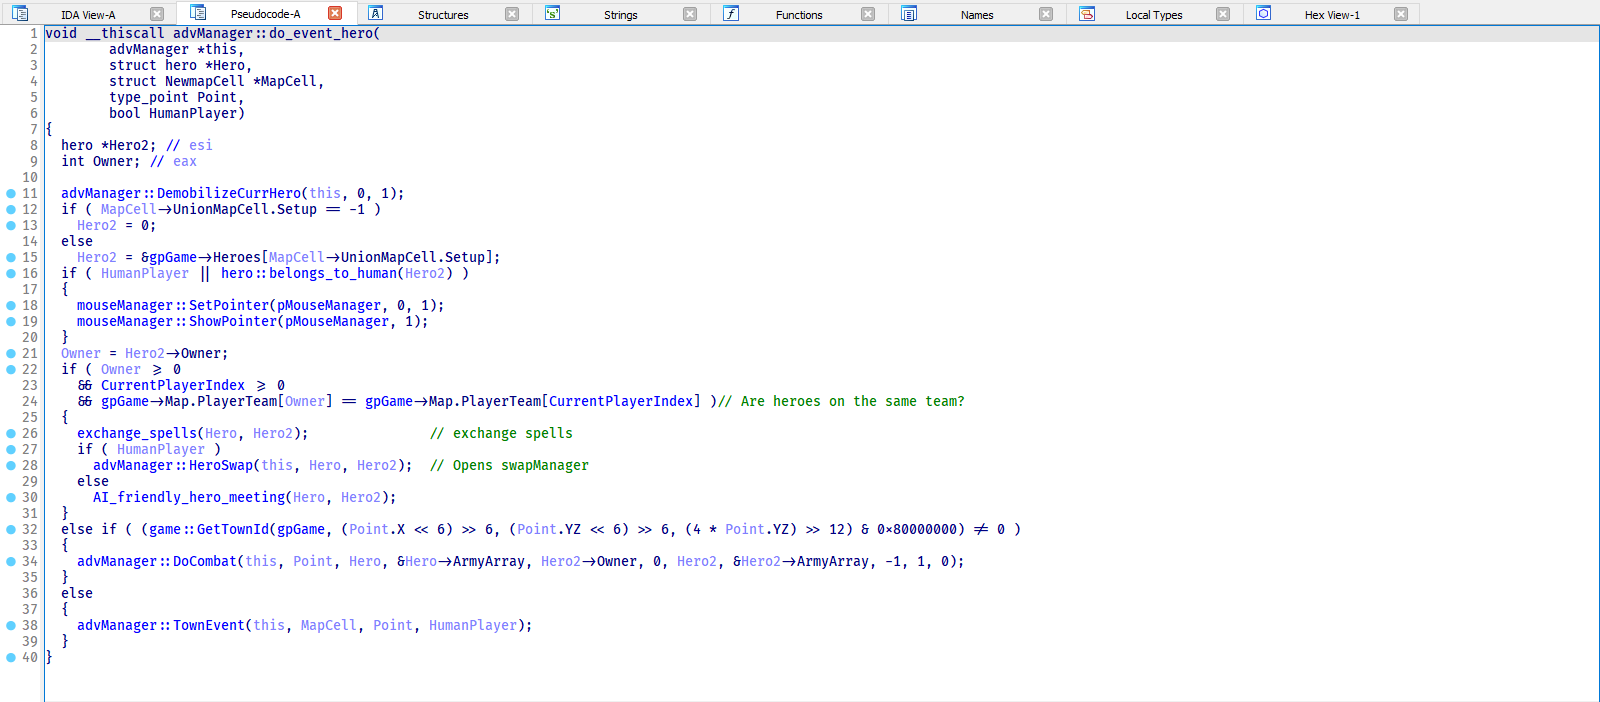Image resolution: width=1600 pixels, height=702 pixels.
Task: Click the Functions tab icon
Action: [x=731, y=13]
